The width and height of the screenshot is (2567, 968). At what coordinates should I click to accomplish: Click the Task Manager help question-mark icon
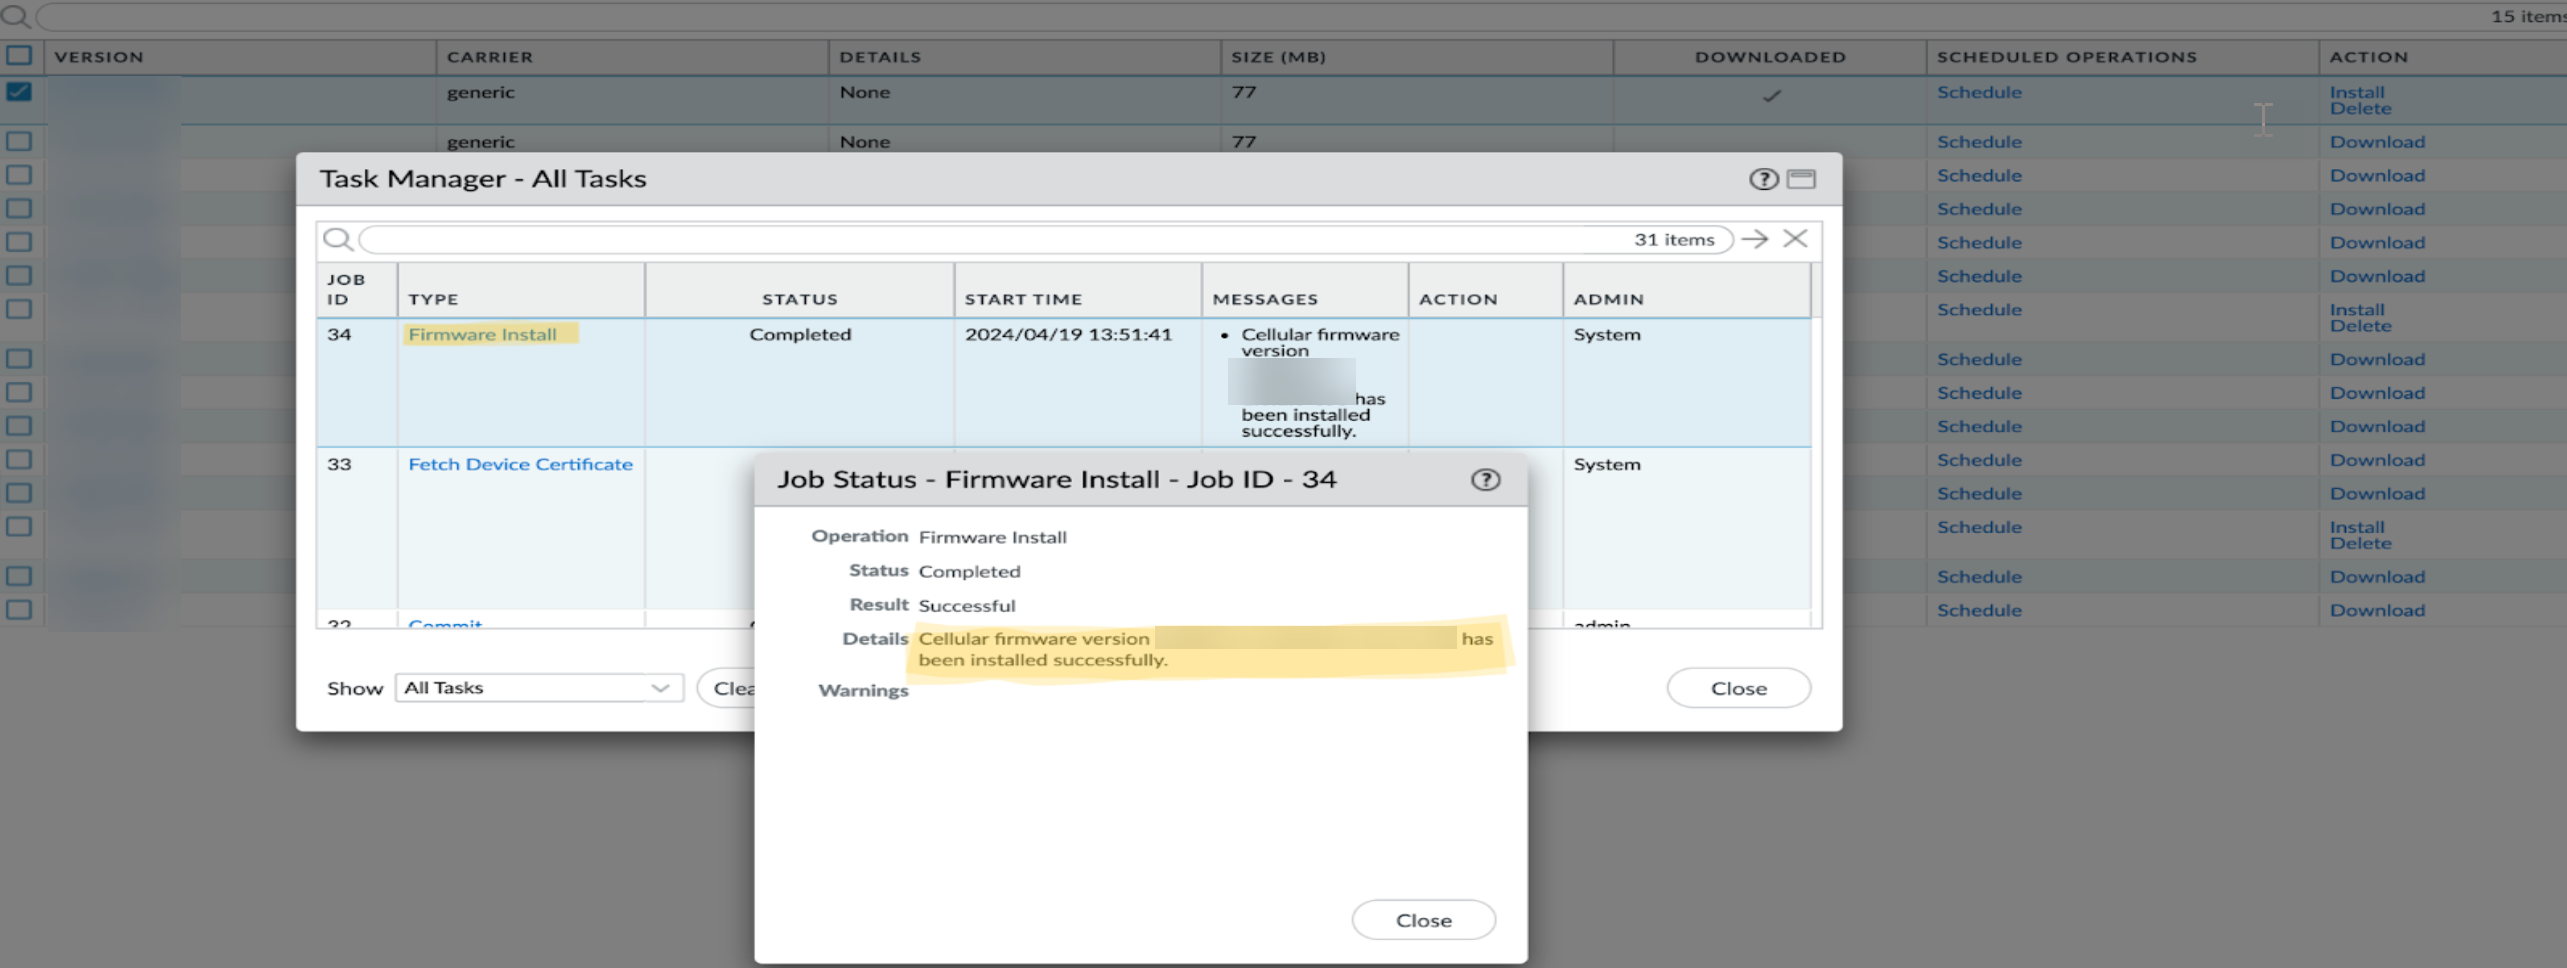pyautogui.click(x=1763, y=179)
